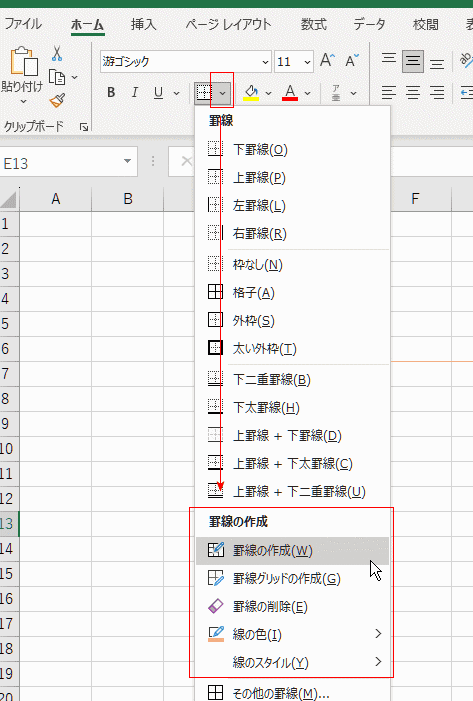Click the Copy icon in clipboard group
Screen dimensions: 473x701
pyautogui.click(x=57, y=77)
